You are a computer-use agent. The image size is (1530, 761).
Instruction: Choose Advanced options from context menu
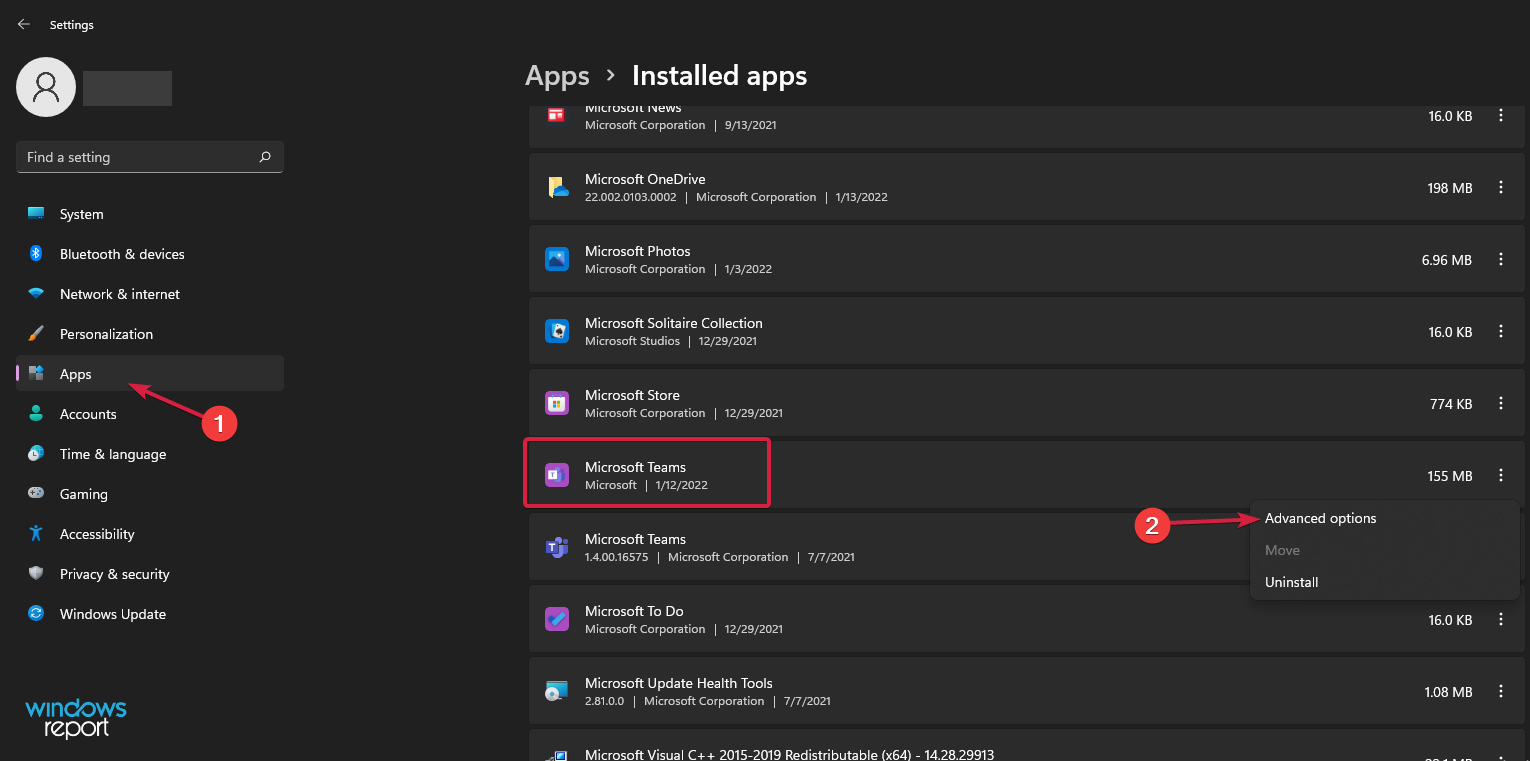(1385, 518)
